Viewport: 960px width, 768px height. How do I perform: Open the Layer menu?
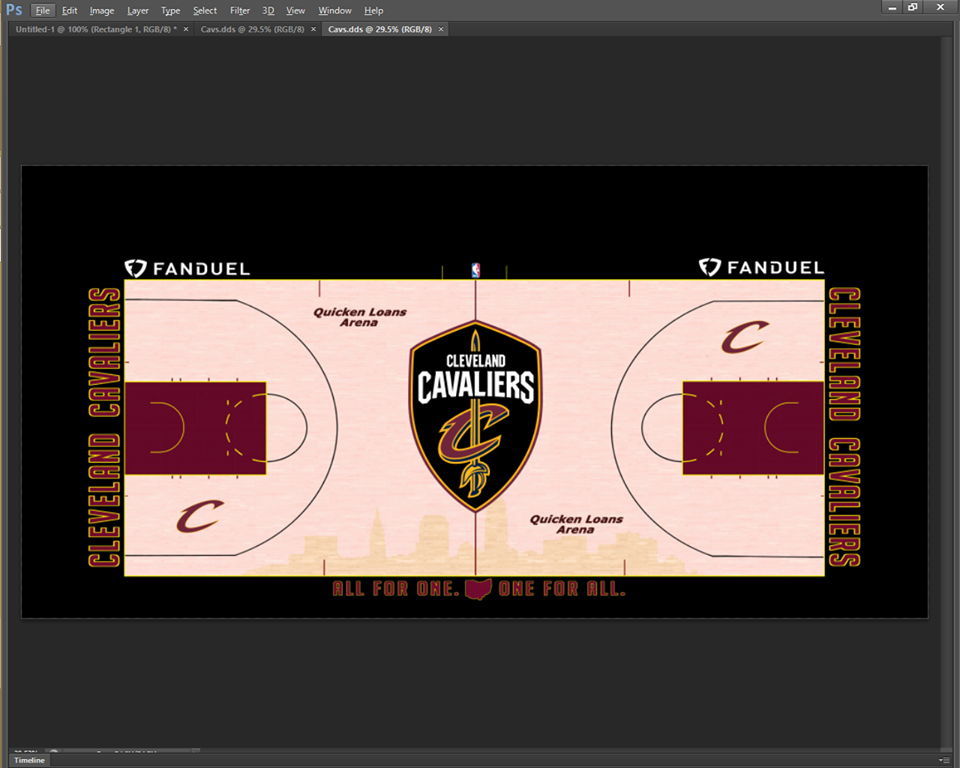point(137,10)
